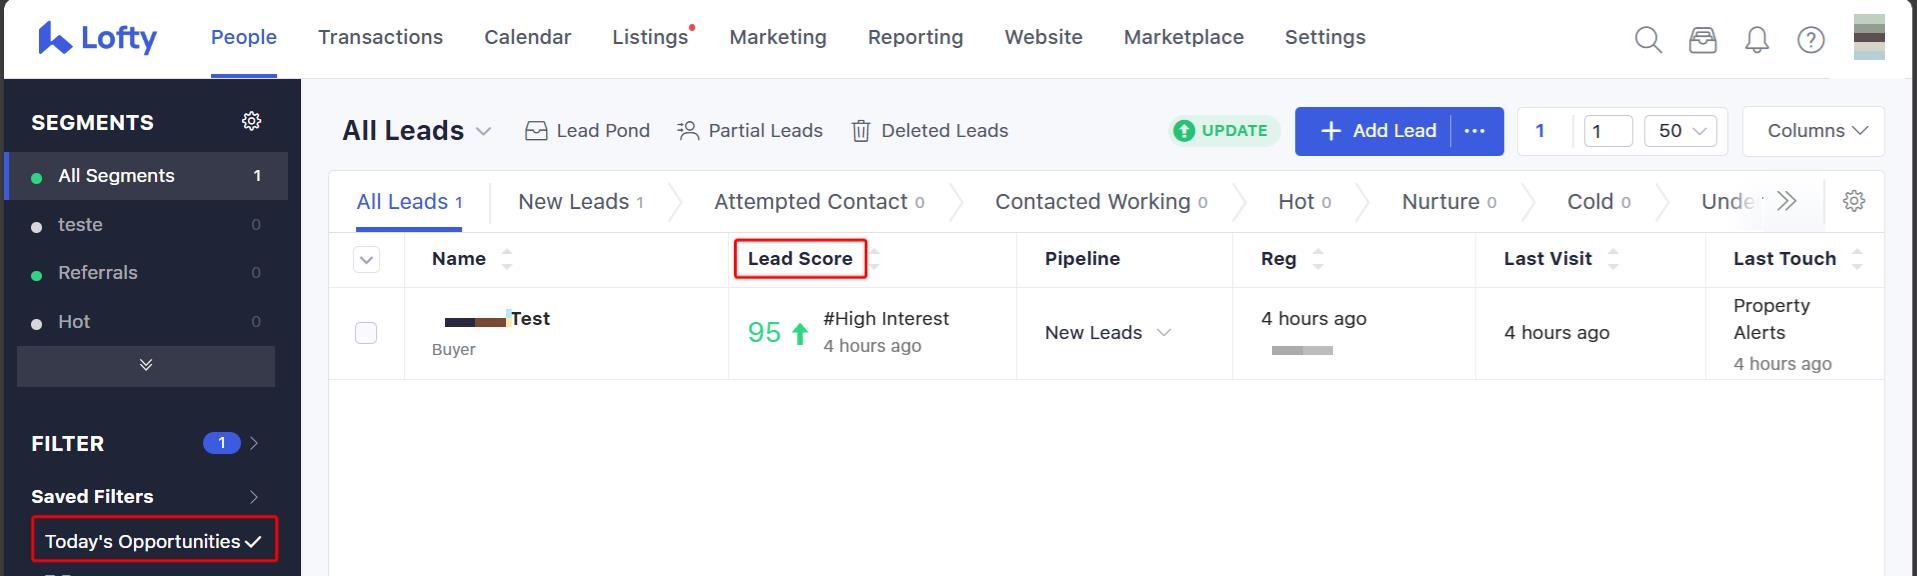Open Deleted Leads trash
This screenshot has width=1917, height=576.
point(928,130)
